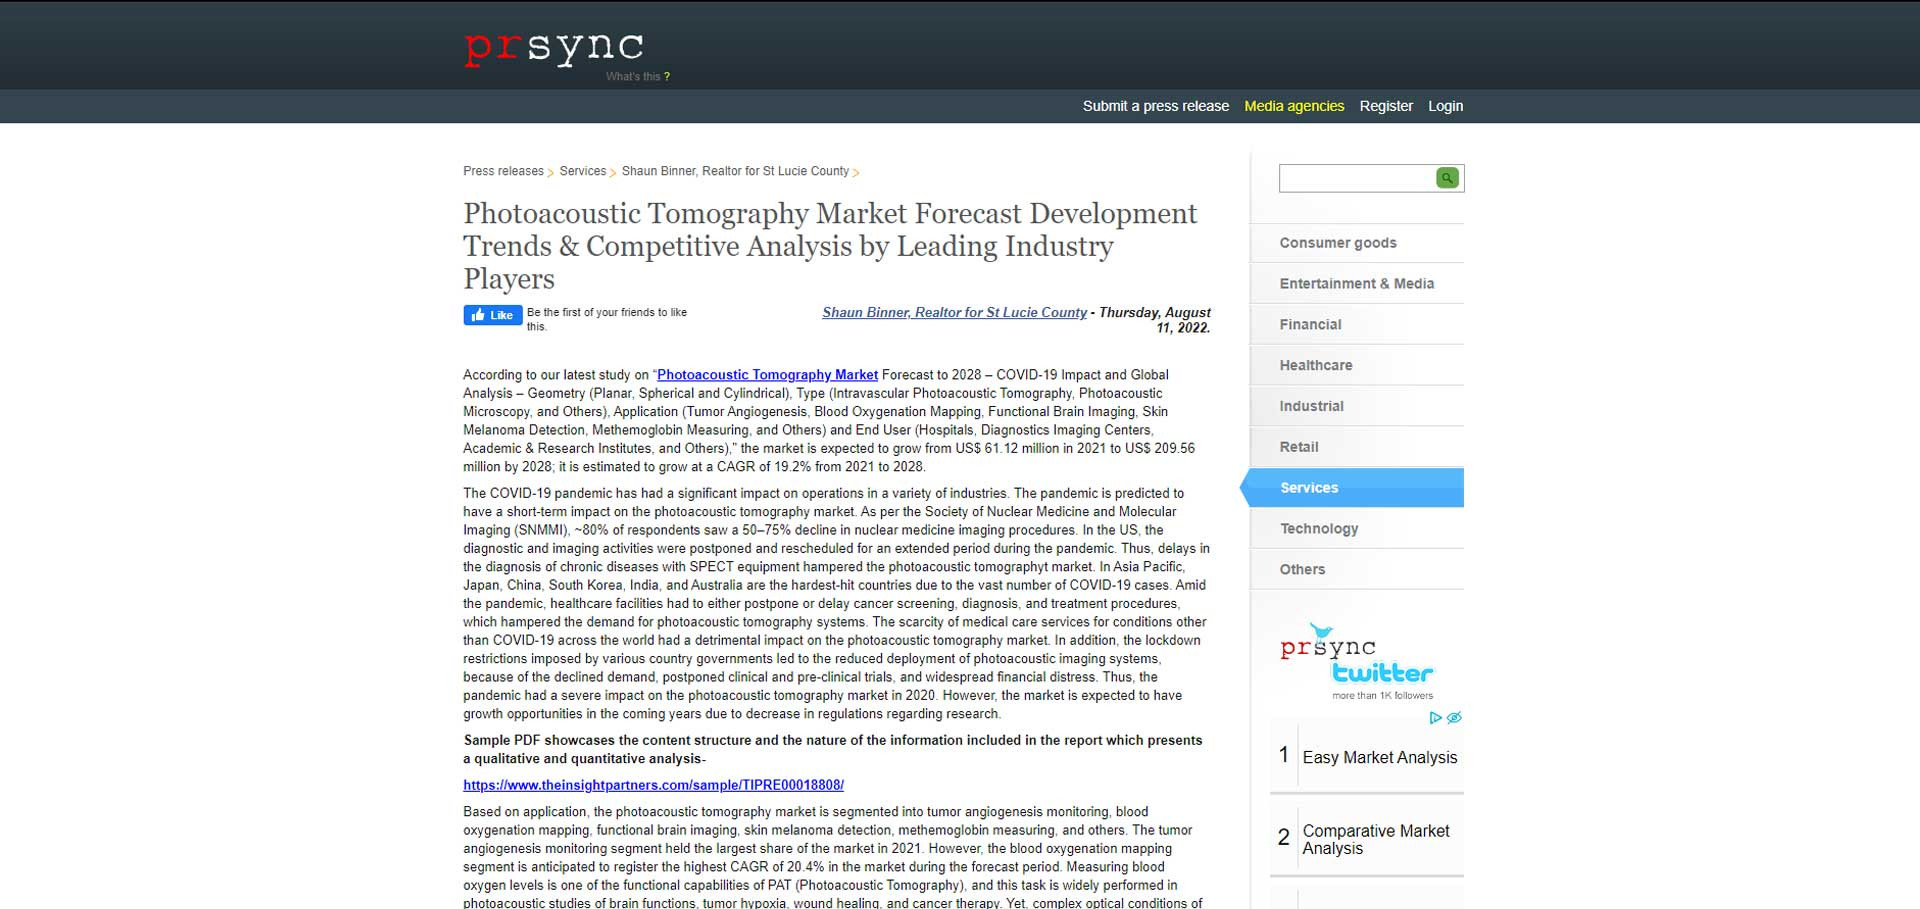Click the green search magnifier icon
This screenshot has width=1920, height=909.
pyautogui.click(x=1446, y=178)
